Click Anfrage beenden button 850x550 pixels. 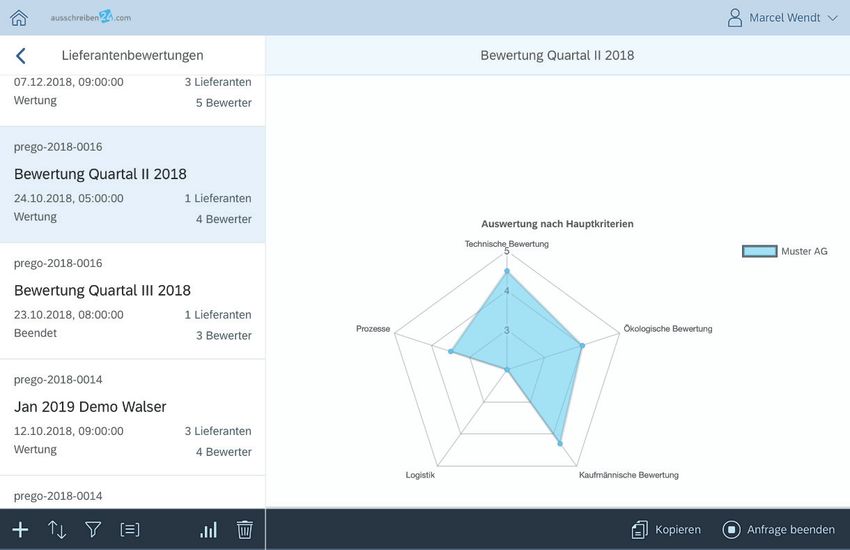pos(779,530)
